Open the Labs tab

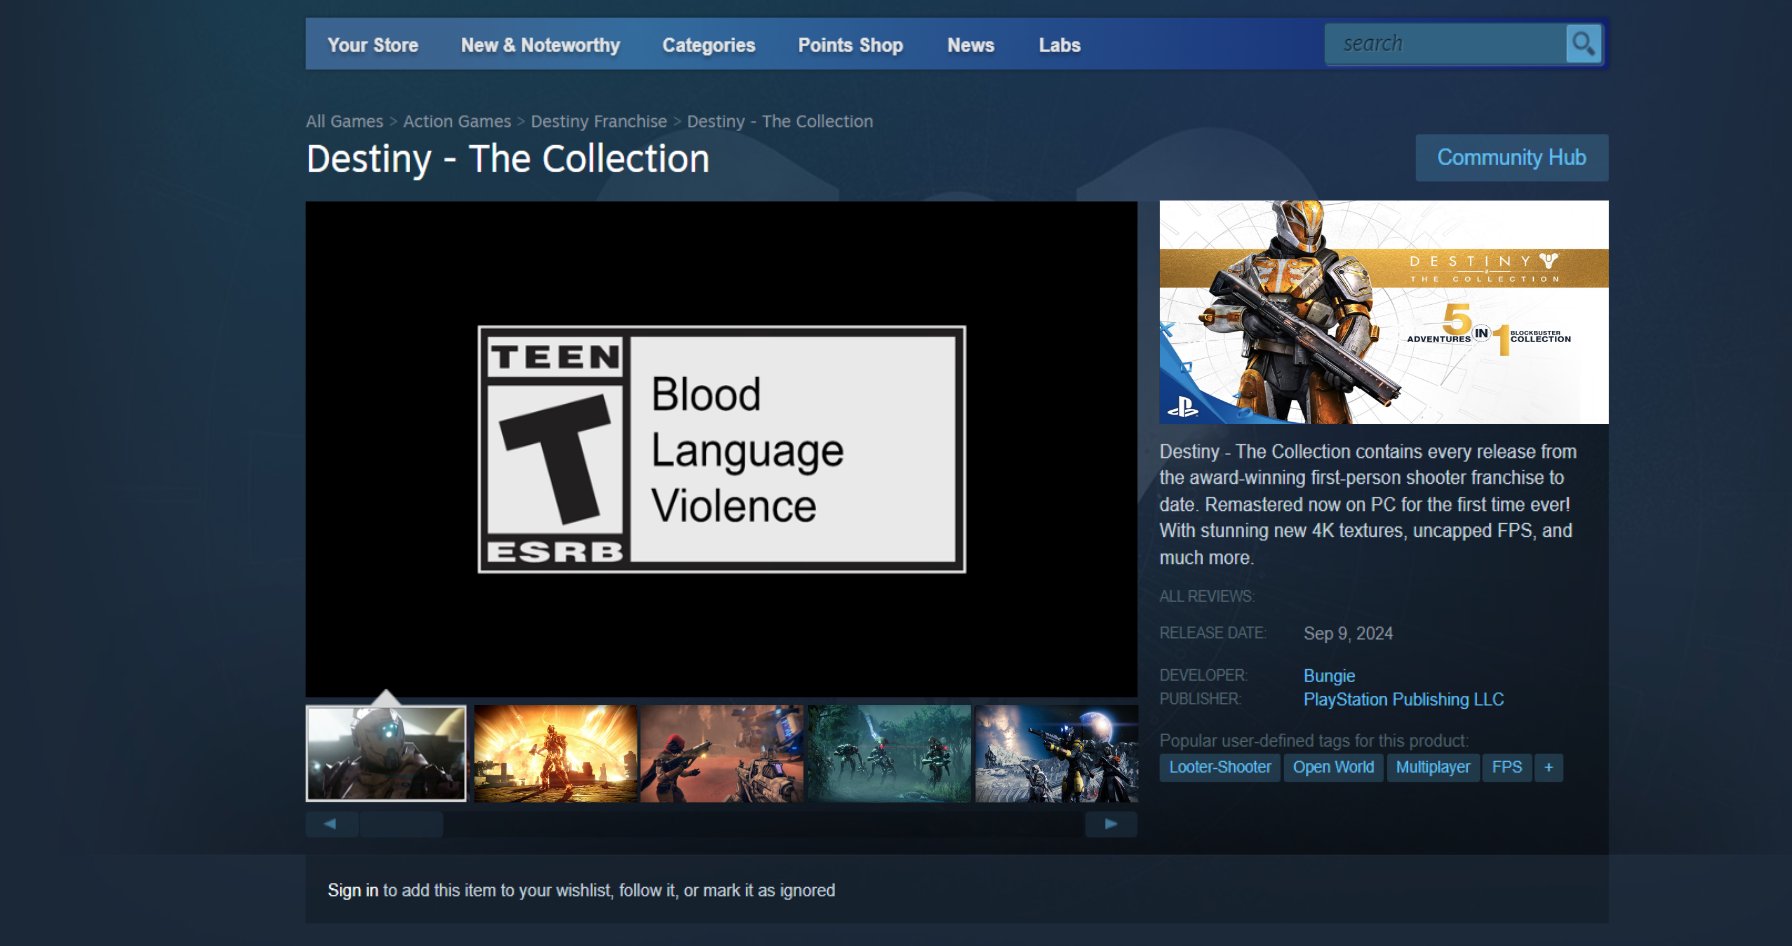[x=1059, y=45]
